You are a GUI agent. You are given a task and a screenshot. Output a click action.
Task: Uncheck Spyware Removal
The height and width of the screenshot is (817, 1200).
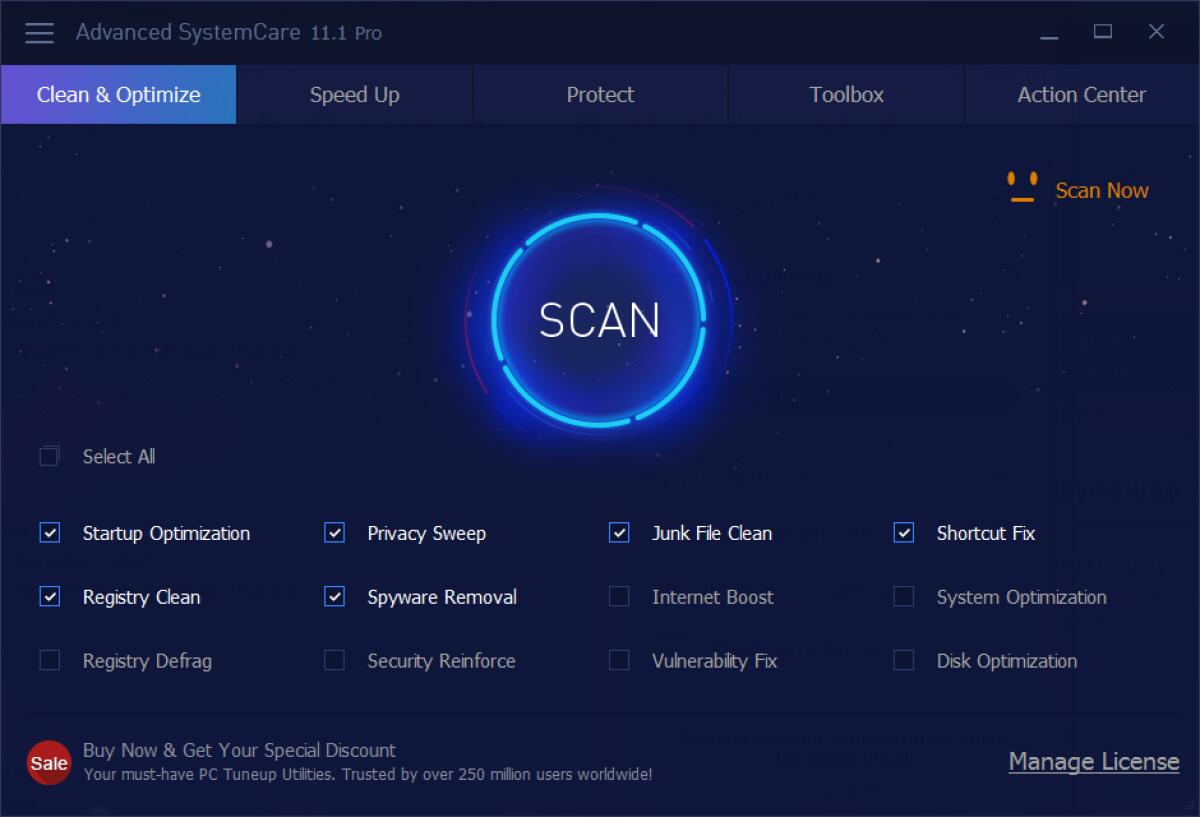(x=334, y=597)
